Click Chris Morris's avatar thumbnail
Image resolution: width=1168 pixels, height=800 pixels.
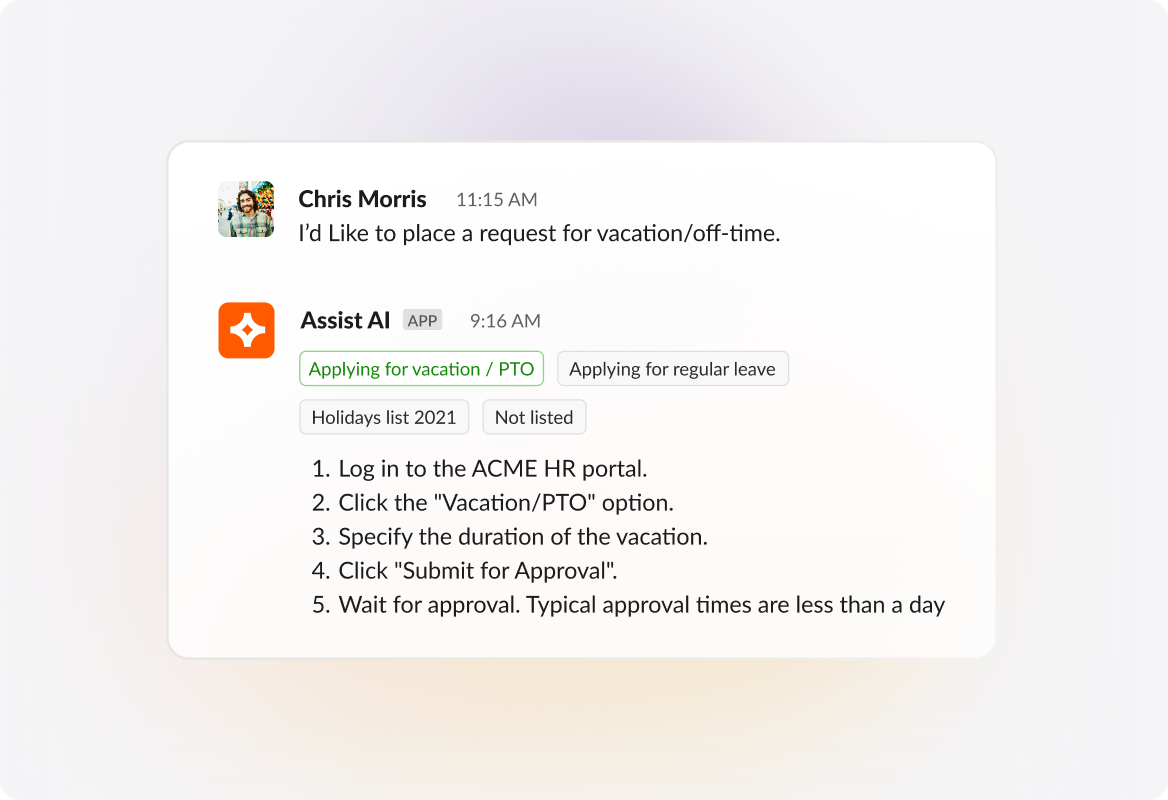(246, 209)
